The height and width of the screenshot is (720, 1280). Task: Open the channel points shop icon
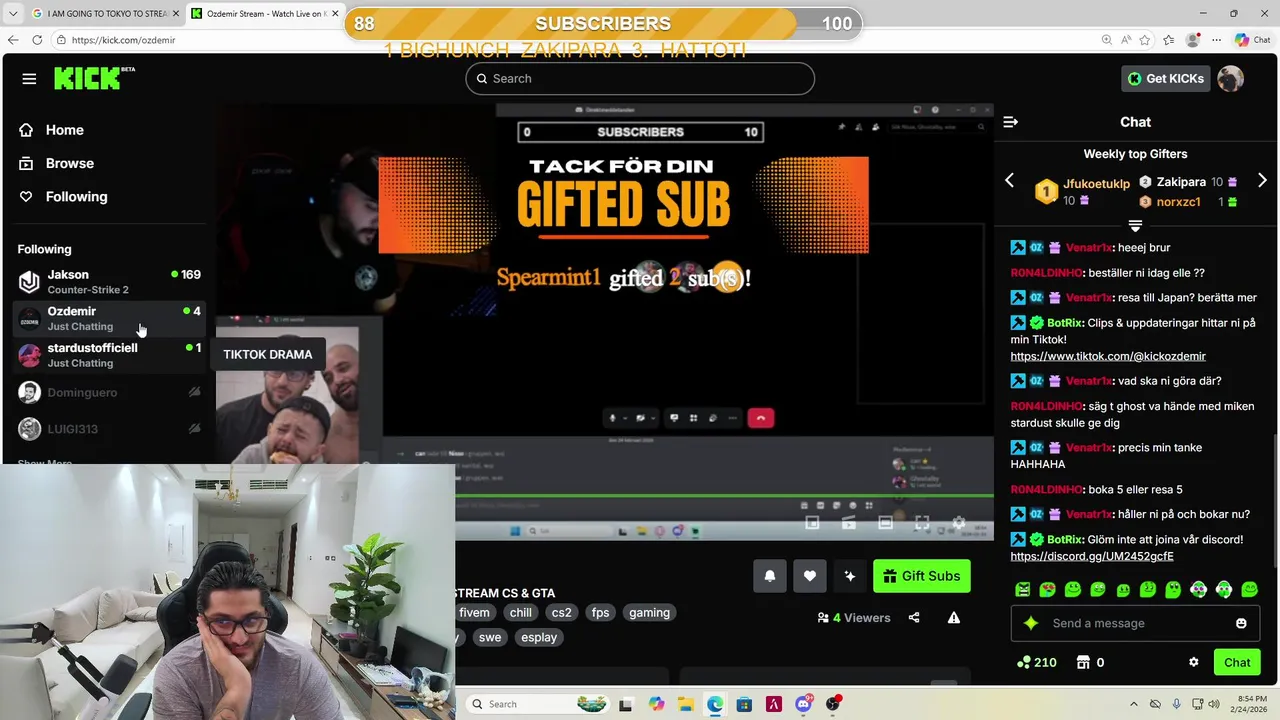click(1082, 662)
